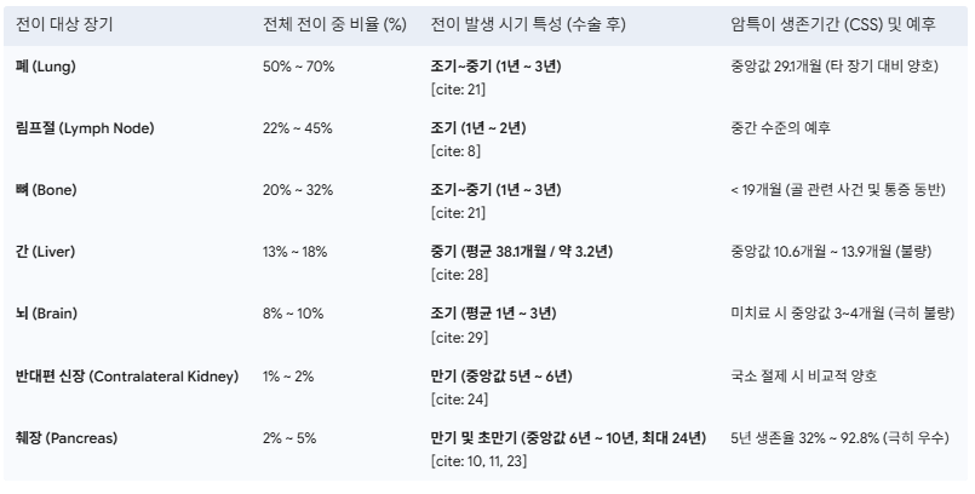Open the [cite: 10, 11, 23] citation
975x494 pixels.
pyautogui.click(x=479, y=461)
